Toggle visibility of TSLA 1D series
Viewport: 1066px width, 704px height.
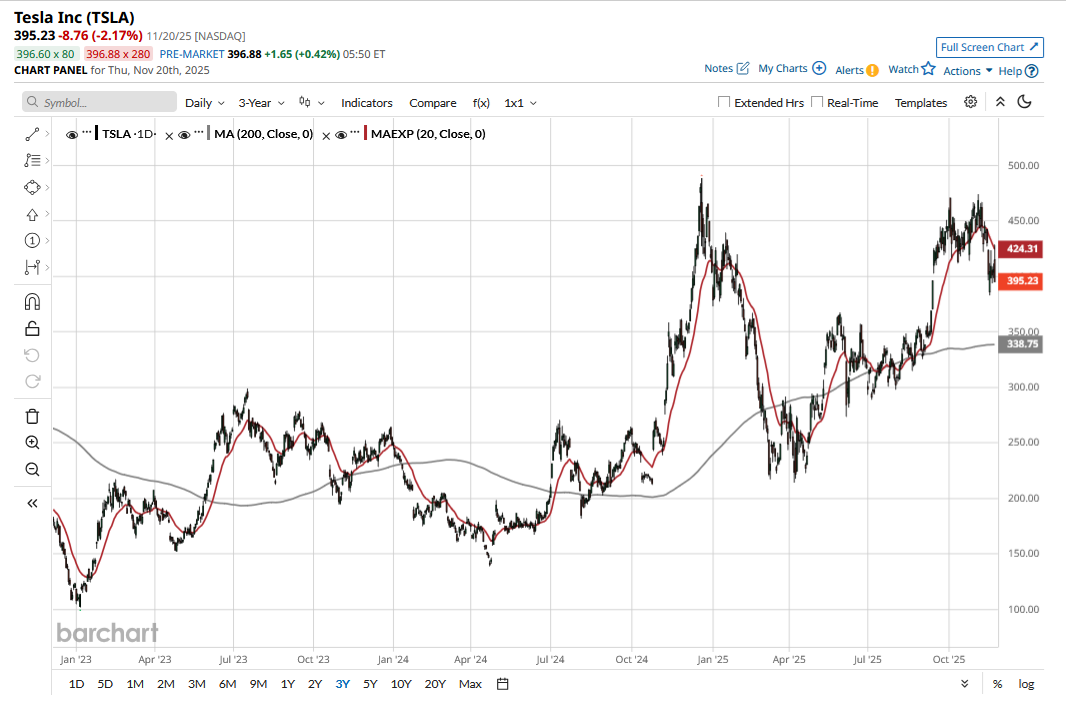[71, 135]
